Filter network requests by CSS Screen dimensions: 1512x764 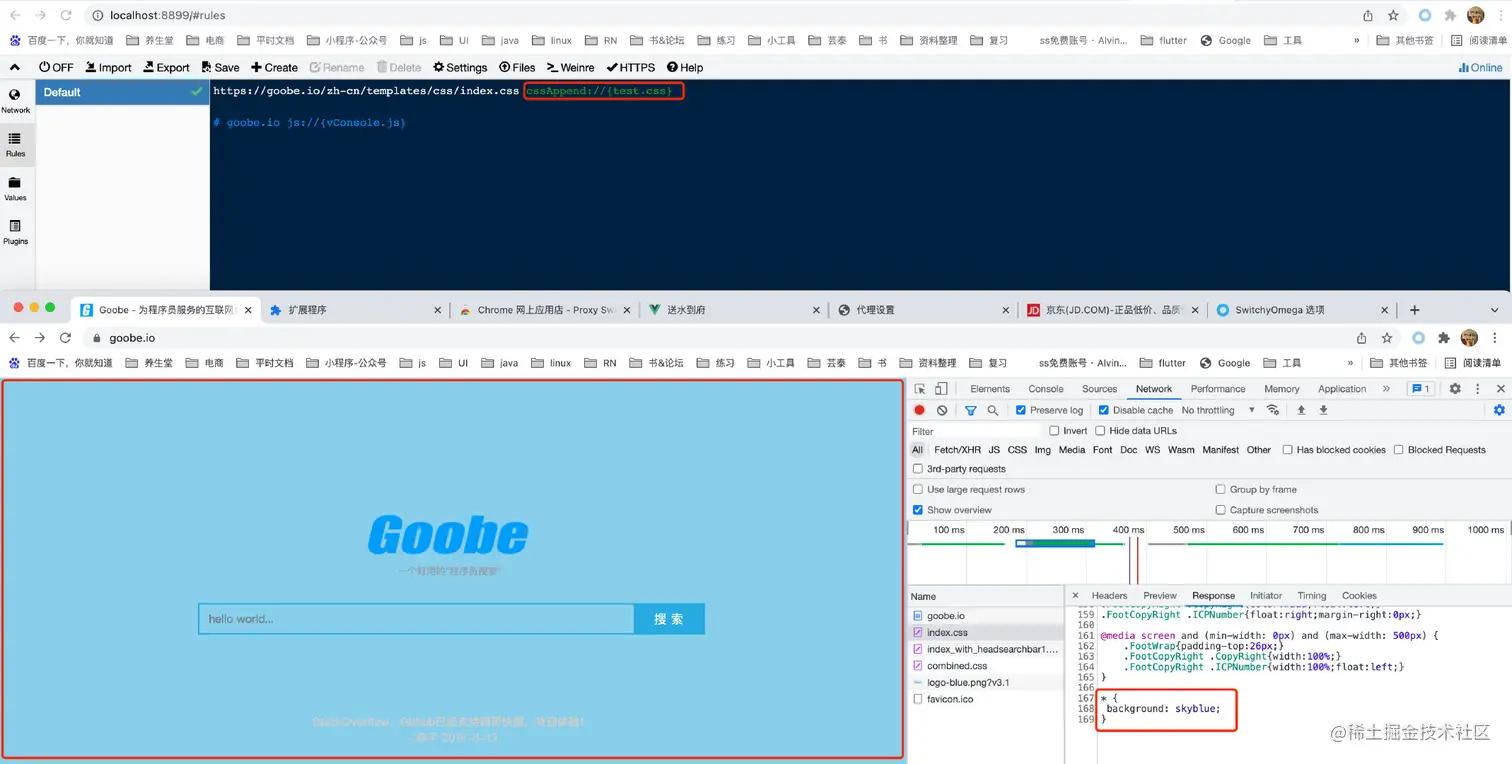pyautogui.click(x=1017, y=450)
